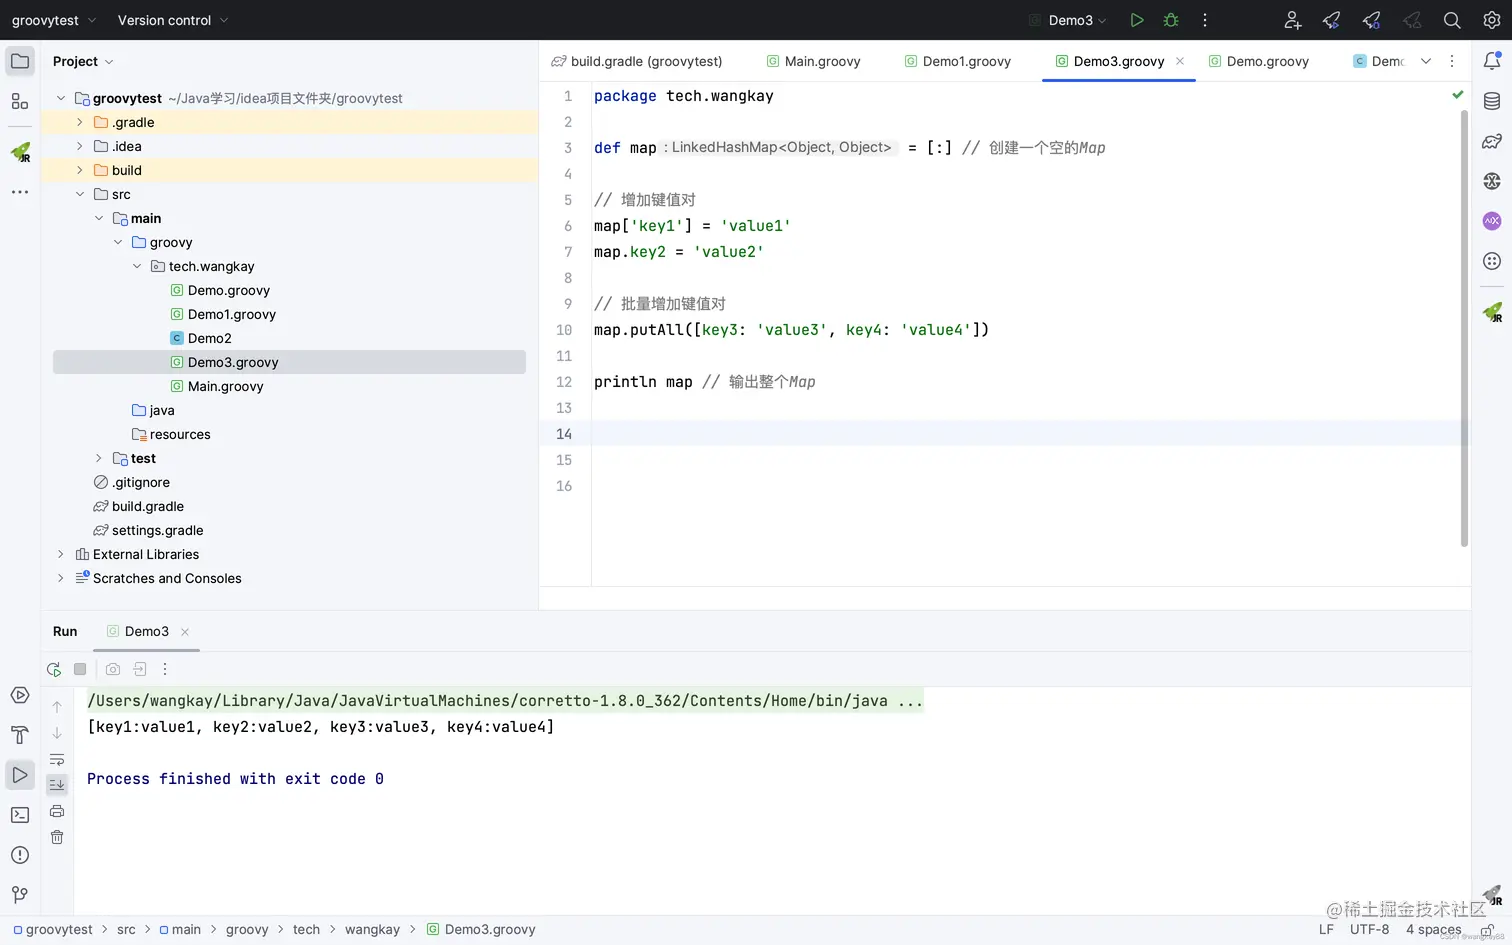Print console output with printer icon

point(57,811)
